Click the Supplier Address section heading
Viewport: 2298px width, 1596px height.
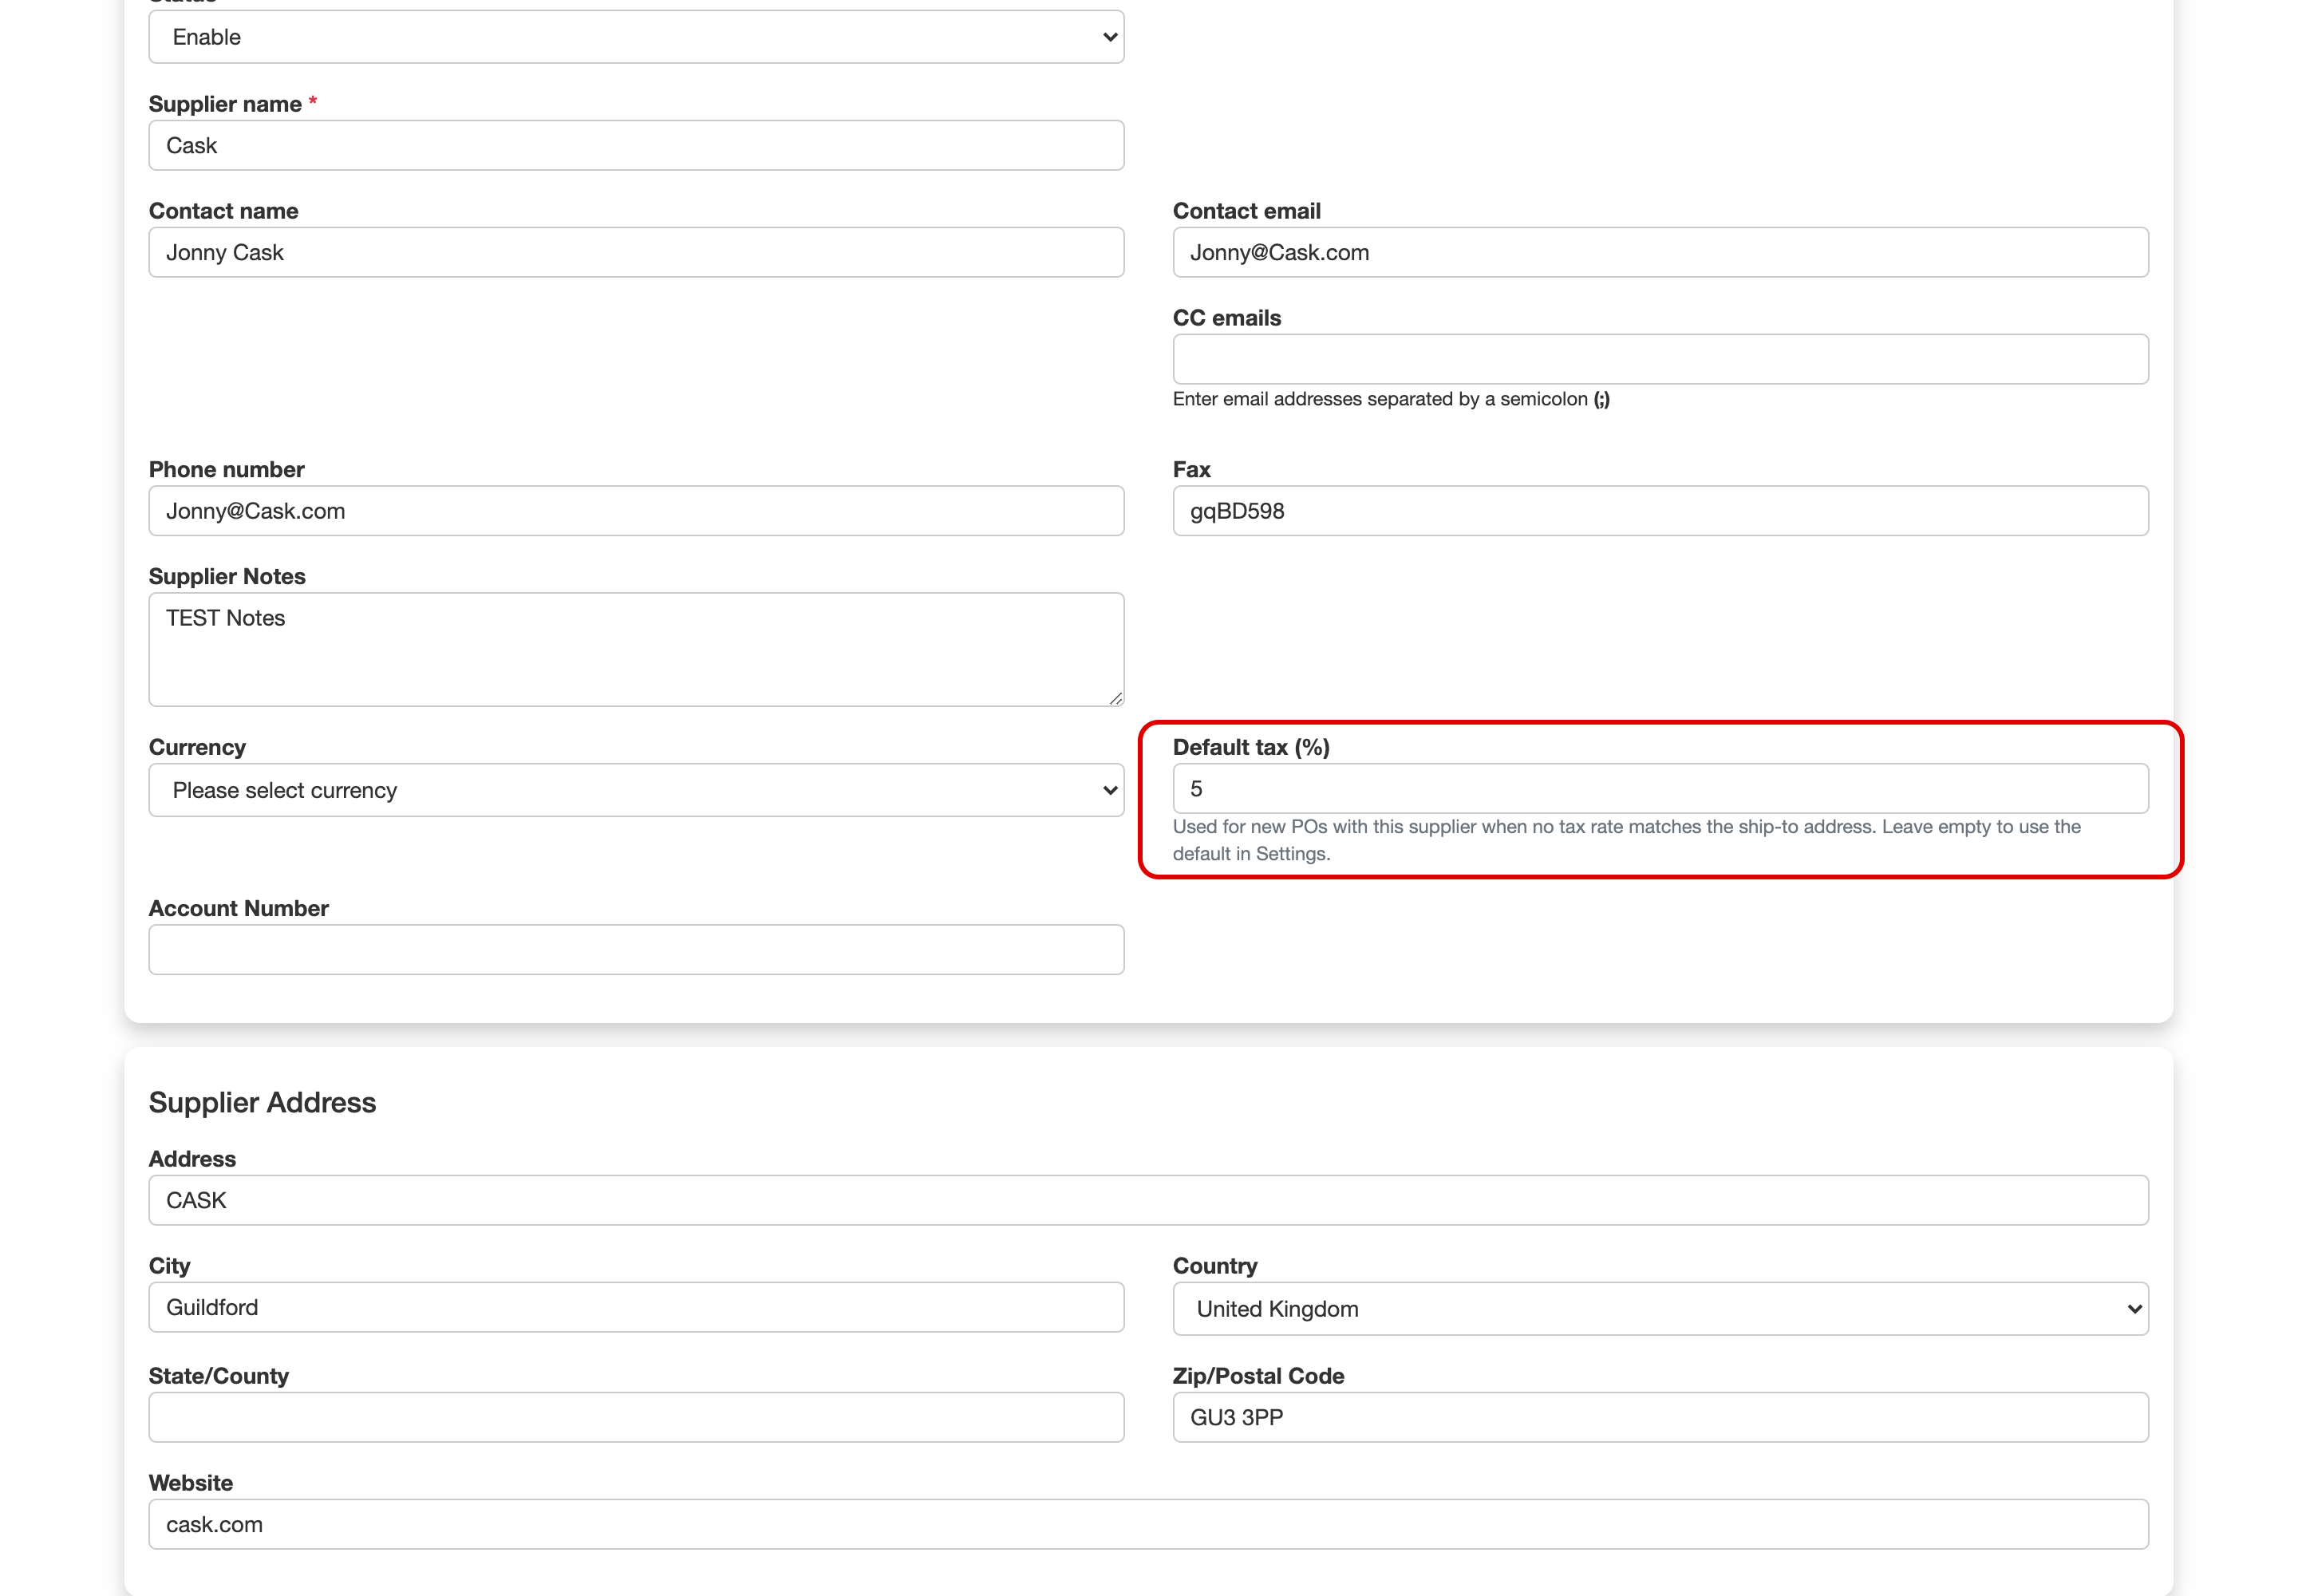(262, 1102)
